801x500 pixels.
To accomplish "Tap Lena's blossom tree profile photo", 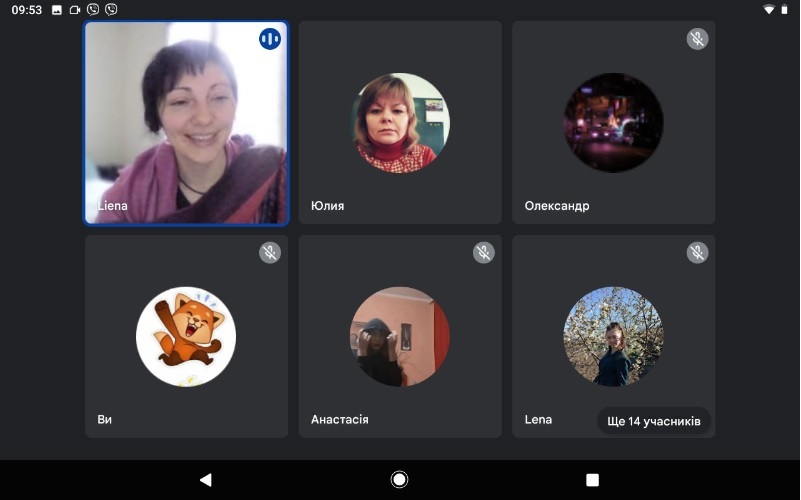I will click(613, 336).
